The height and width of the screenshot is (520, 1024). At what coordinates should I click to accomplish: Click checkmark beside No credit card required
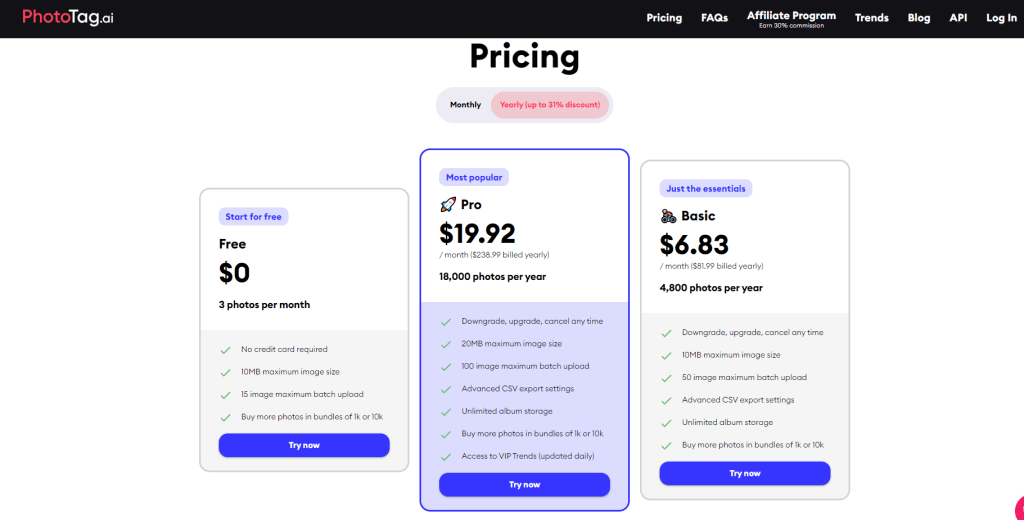coord(226,349)
